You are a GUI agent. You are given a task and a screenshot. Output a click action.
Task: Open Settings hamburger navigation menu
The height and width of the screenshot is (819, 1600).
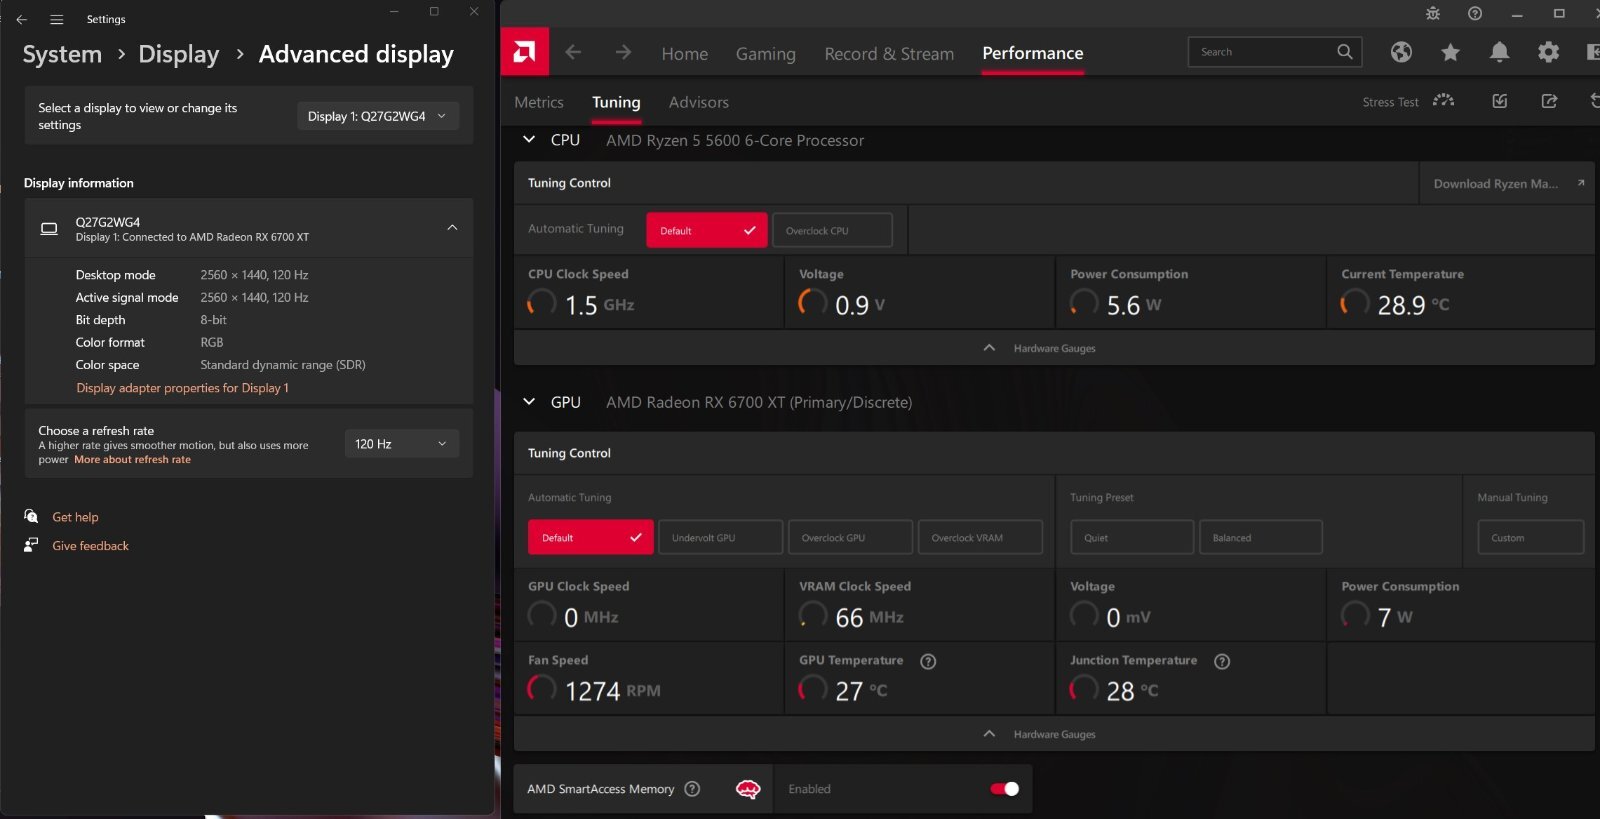point(56,19)
